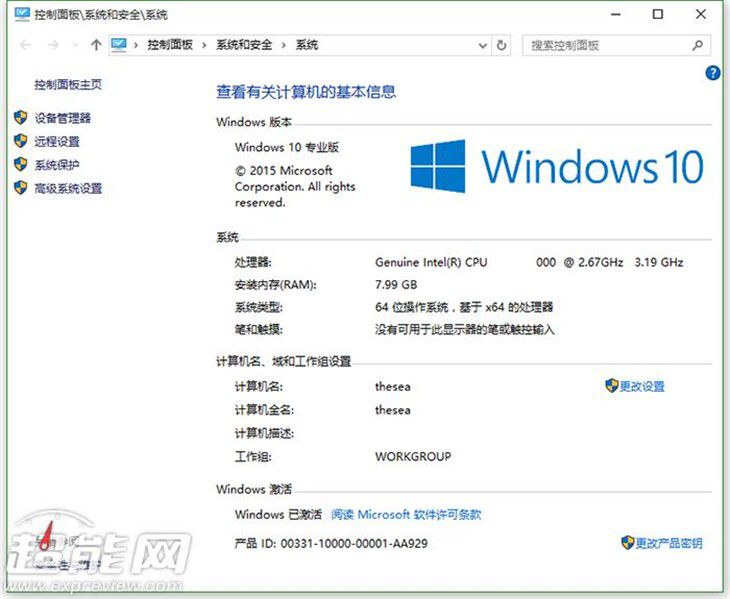Click the shield icon next to 更改产品密钥
Screen dimensions: 730x599
tap(628, 542)
